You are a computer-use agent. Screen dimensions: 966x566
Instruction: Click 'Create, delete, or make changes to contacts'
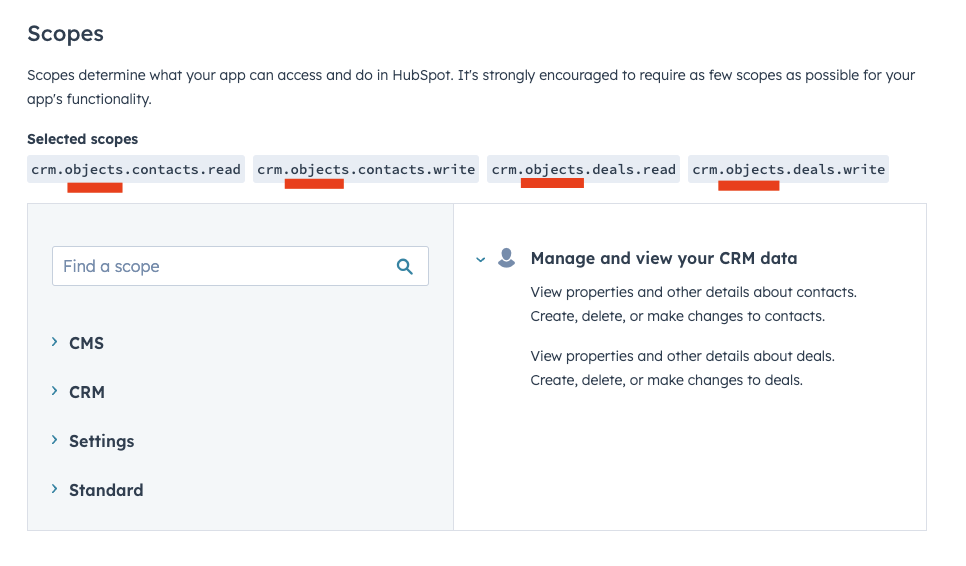[x=678, y=316]
